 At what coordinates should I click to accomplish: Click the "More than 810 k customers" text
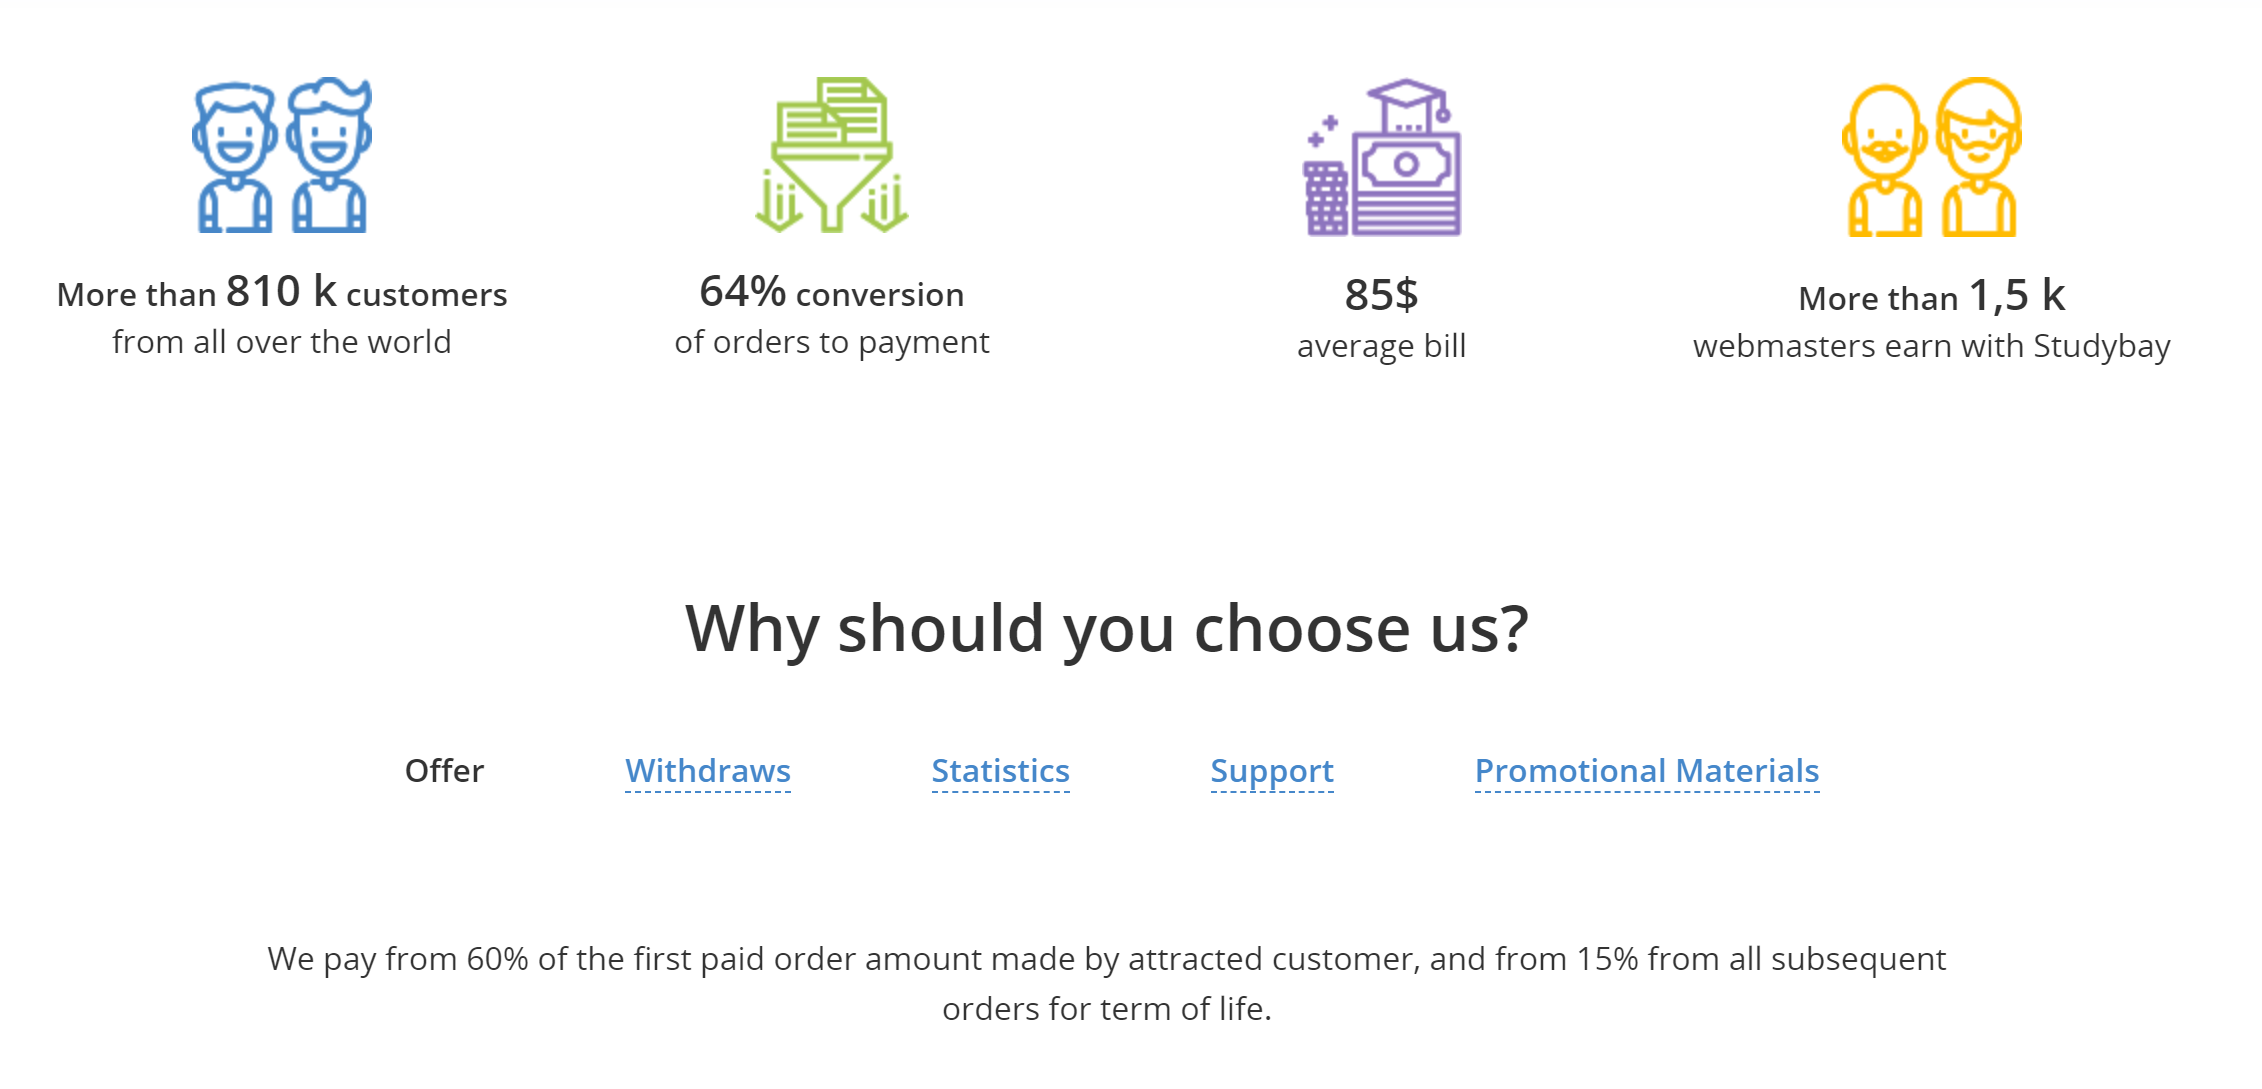(282, 293)
